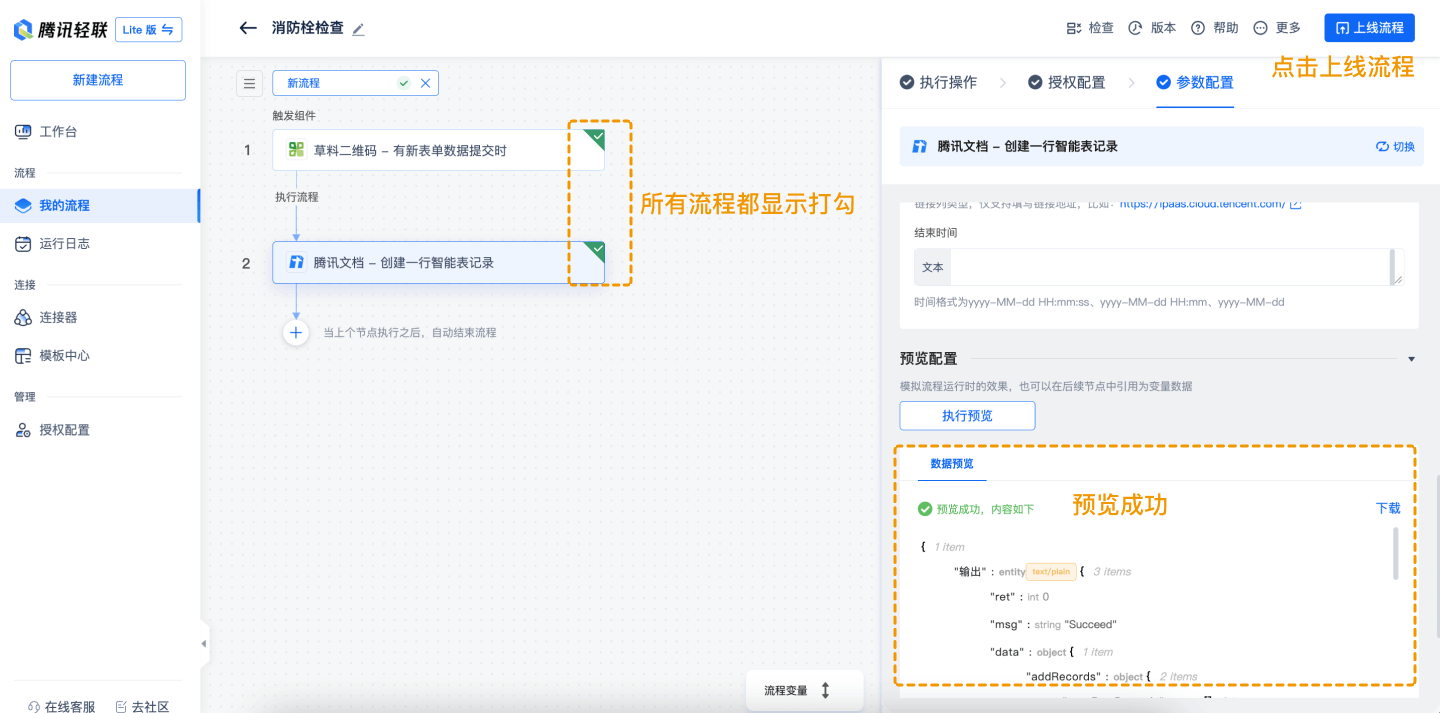Select the 草料二维码 trigger node
This screenshot has width=1440, height=713.
(x=438, y=150)
